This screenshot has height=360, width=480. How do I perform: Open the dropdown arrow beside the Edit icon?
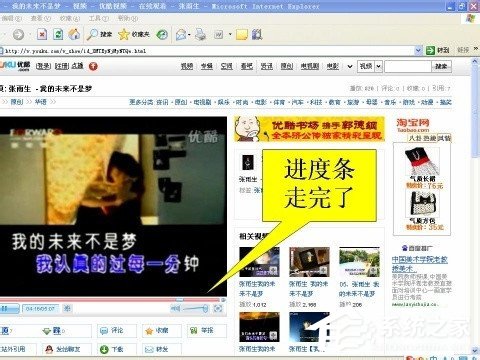click(230, 34)
